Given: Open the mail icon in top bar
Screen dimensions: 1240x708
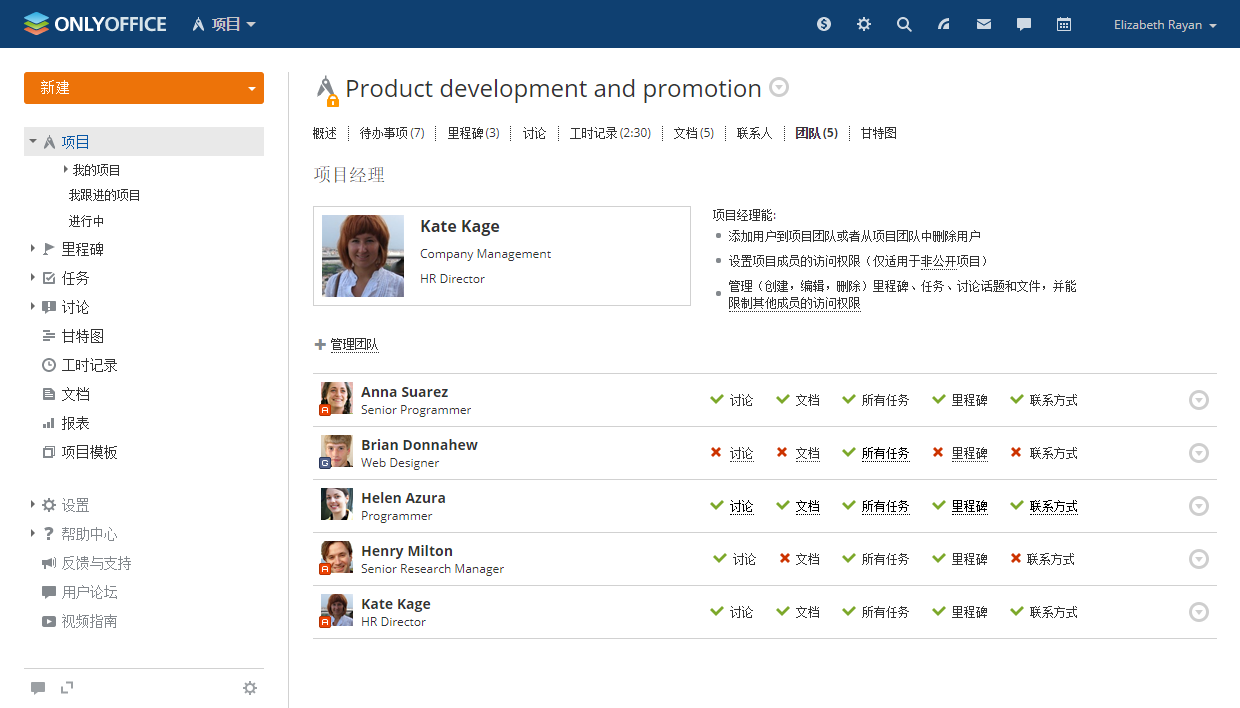Looking at the screenshot, I should point(984,24).
